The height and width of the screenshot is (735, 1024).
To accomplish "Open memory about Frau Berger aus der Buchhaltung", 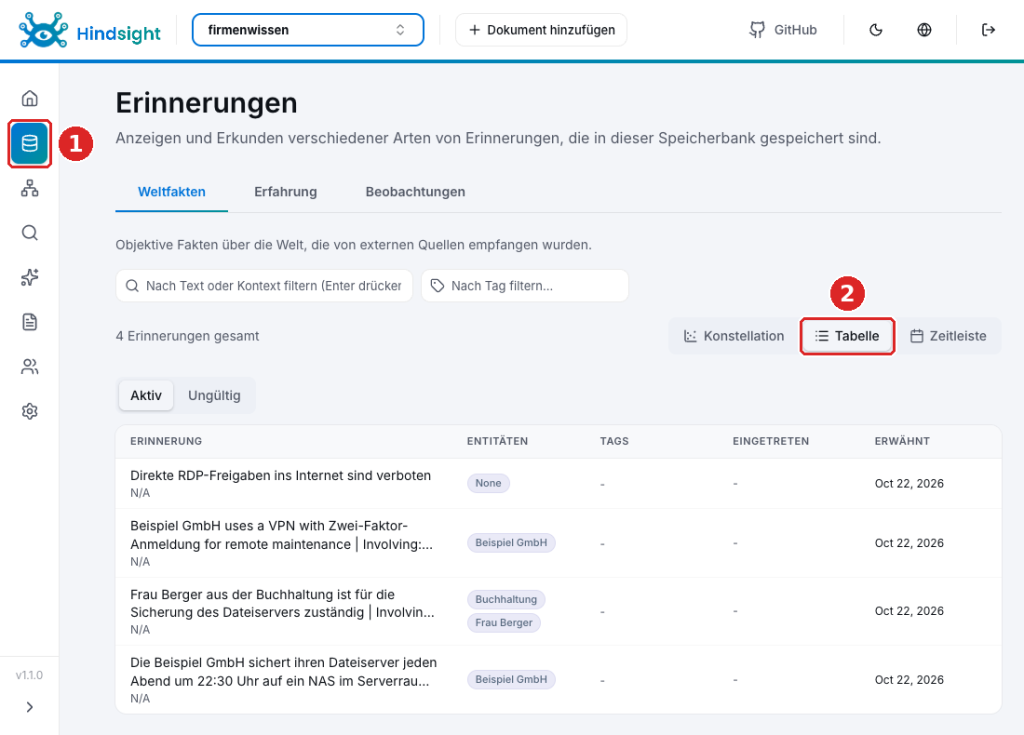I will coord(558,612).
